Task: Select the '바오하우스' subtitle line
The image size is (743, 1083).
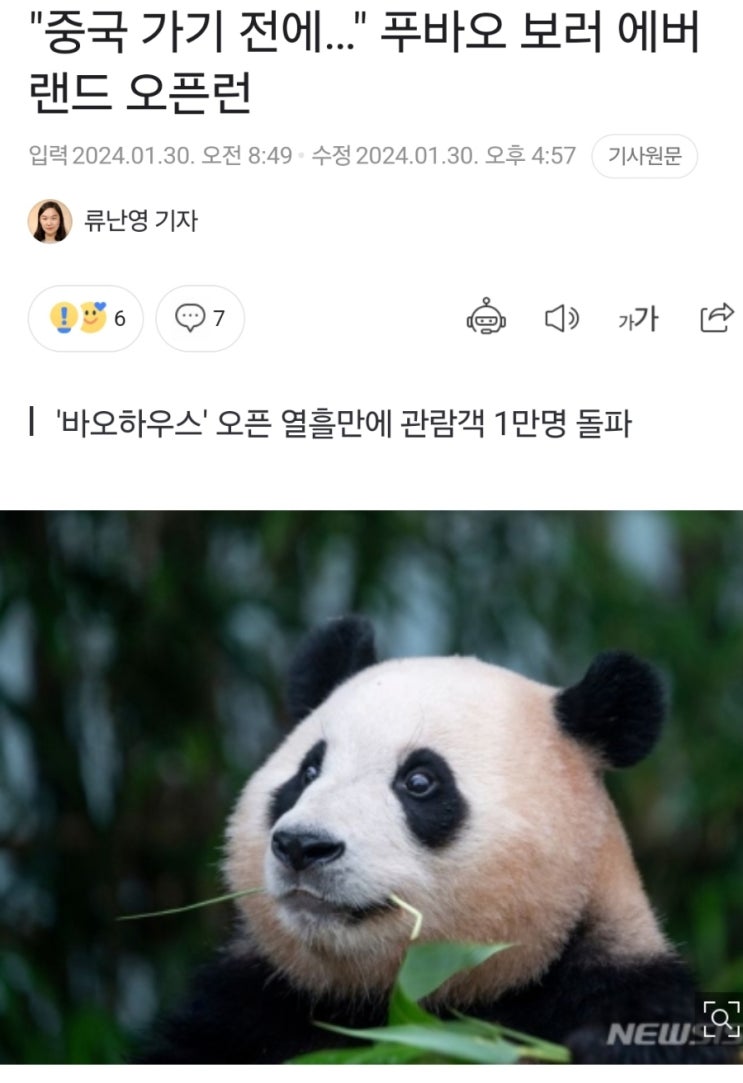Action: point(343,423)
